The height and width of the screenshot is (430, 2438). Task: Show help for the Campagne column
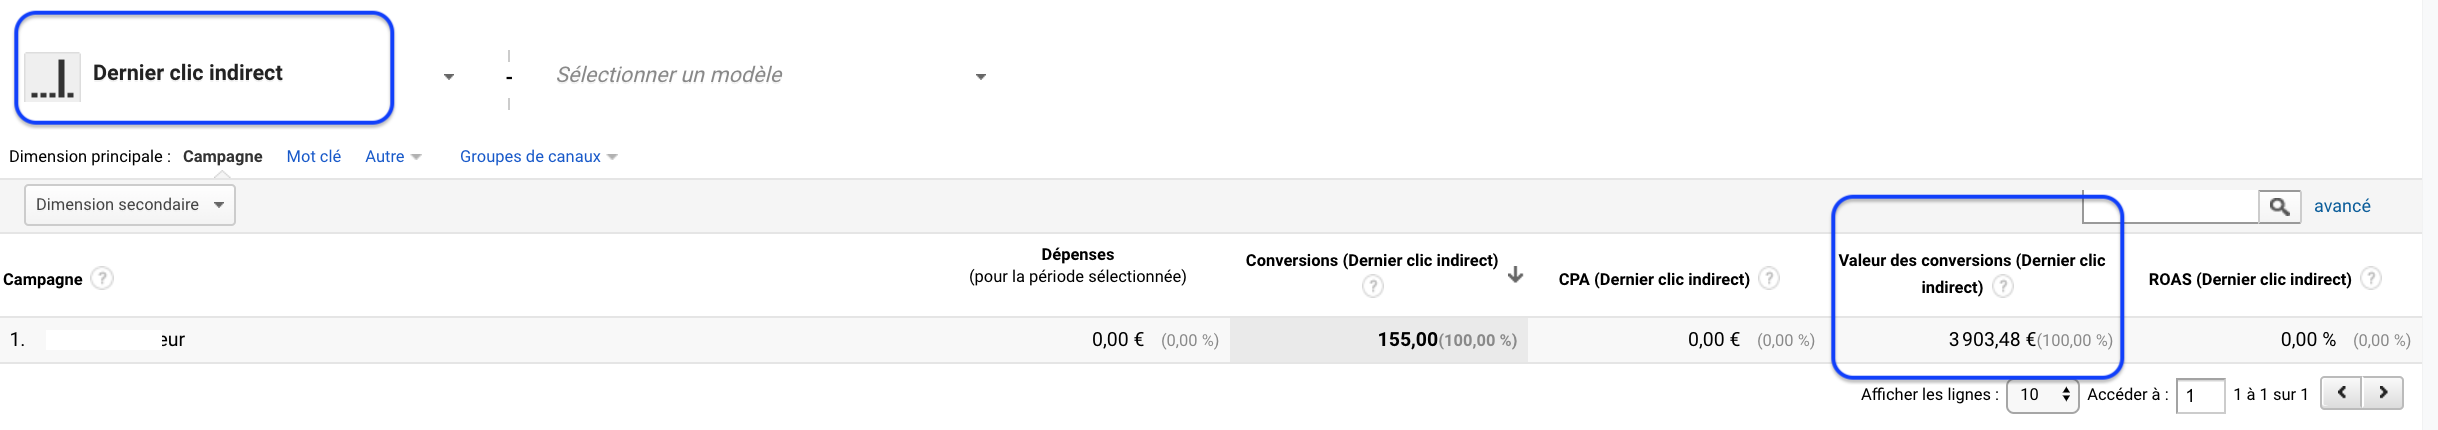(102, 278)
